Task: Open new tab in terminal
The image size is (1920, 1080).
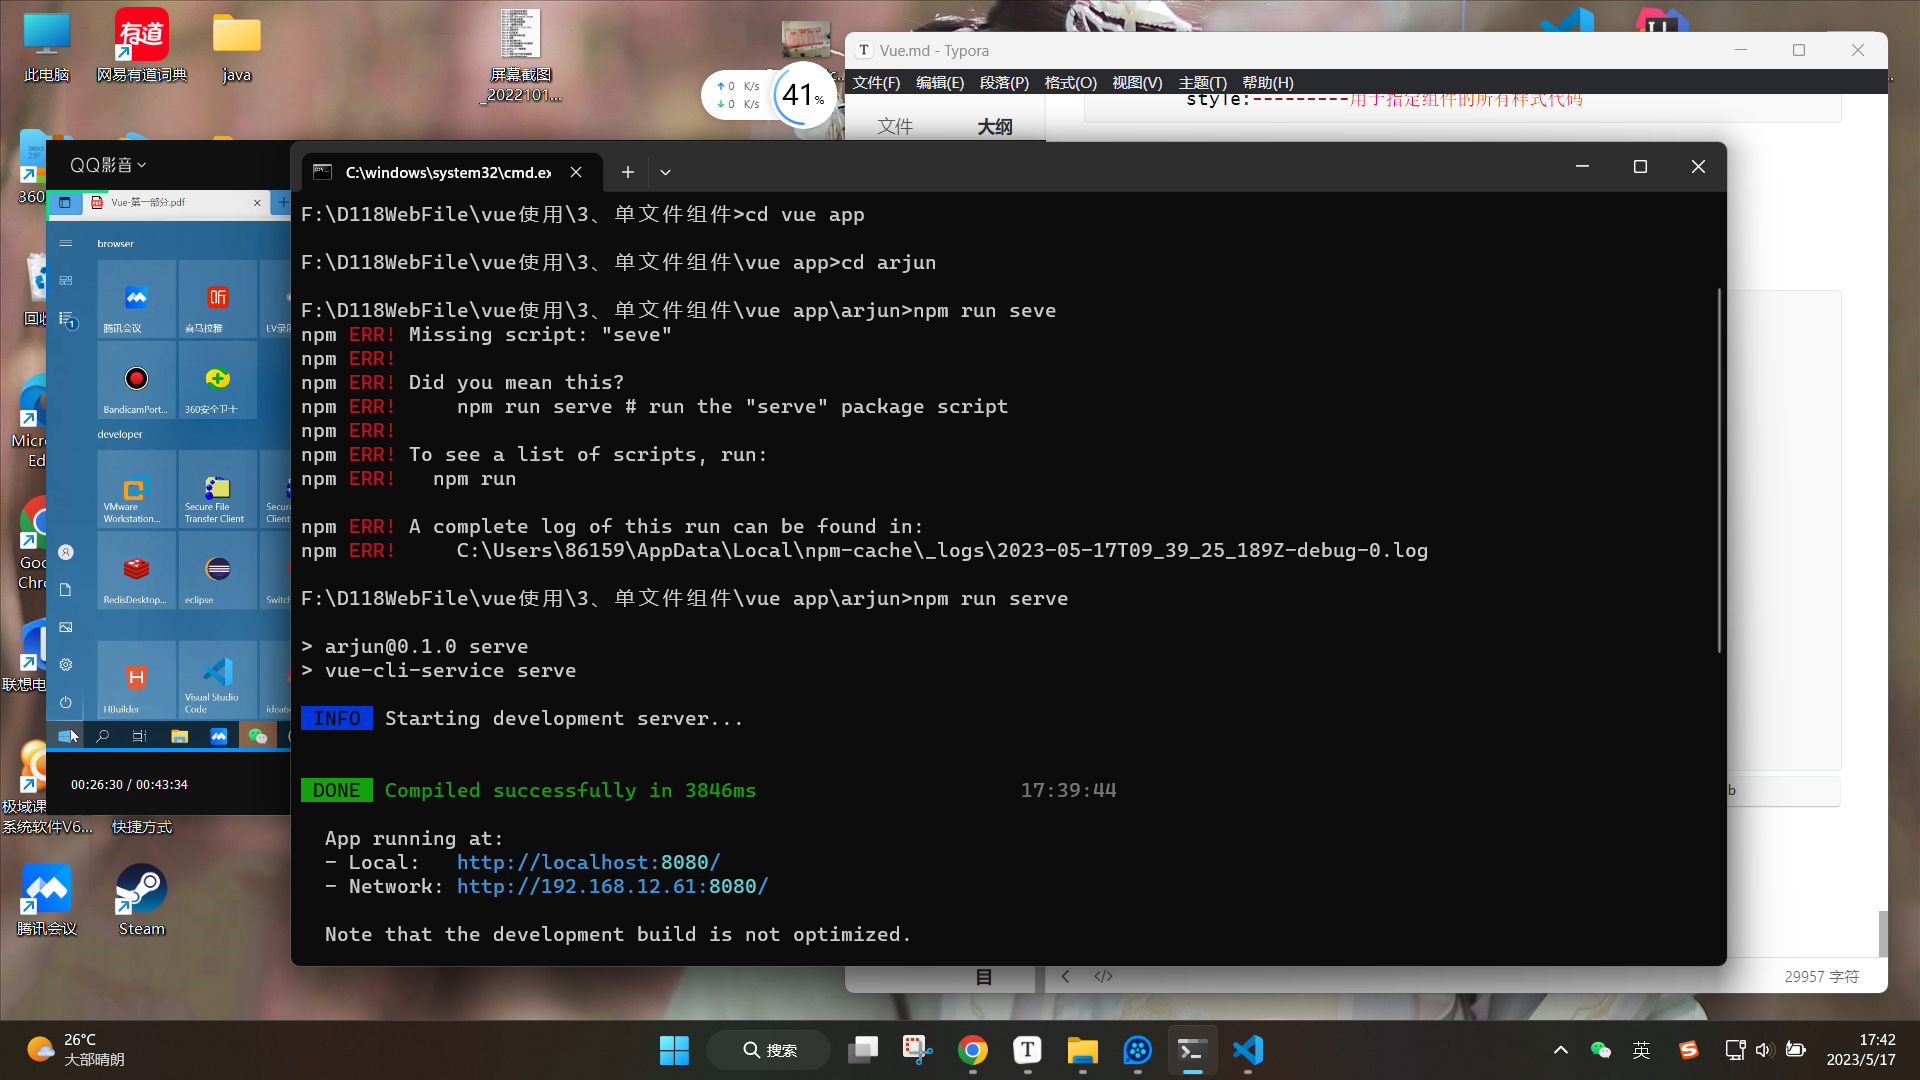Action: click(627, 172)
